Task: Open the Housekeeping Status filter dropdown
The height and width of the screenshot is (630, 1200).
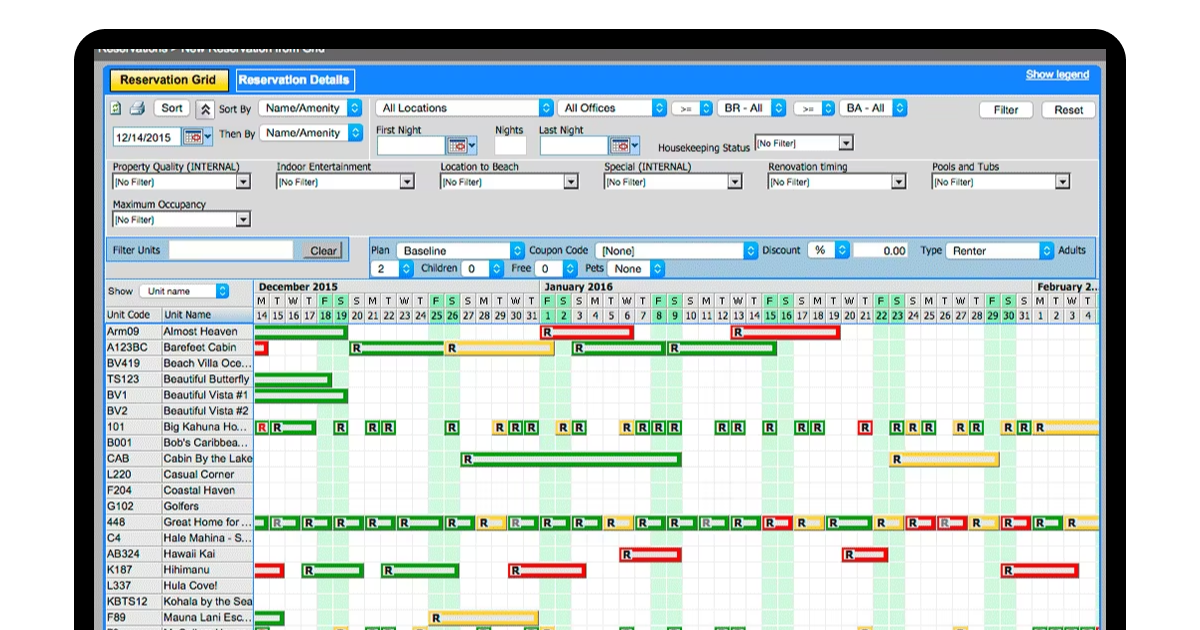Action: tap(803, 144)
